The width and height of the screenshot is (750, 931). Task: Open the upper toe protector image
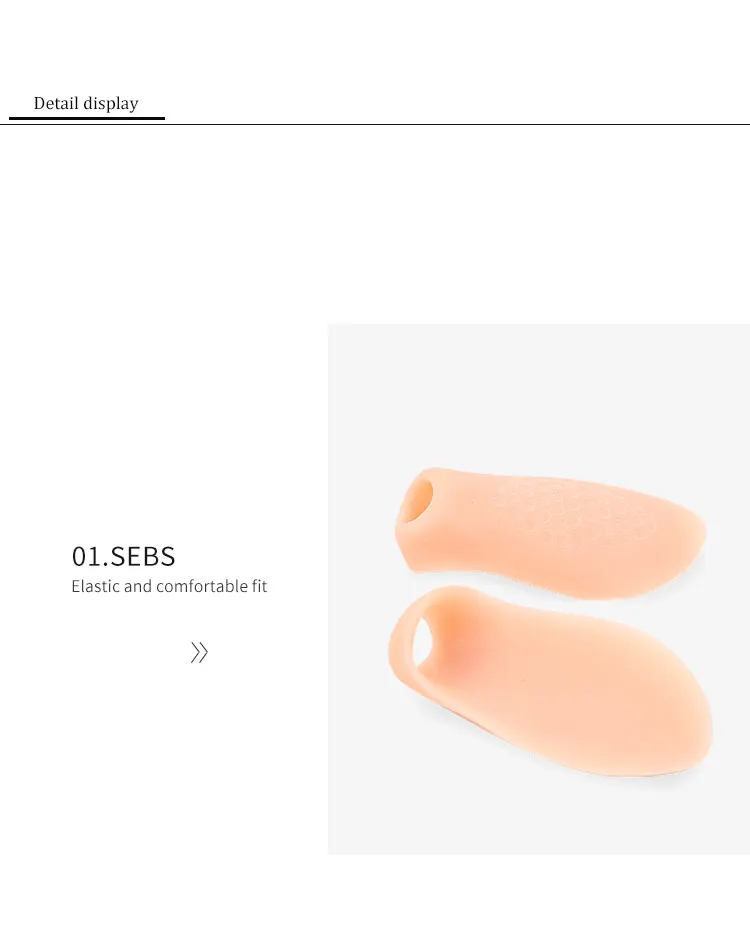(550, 533)
